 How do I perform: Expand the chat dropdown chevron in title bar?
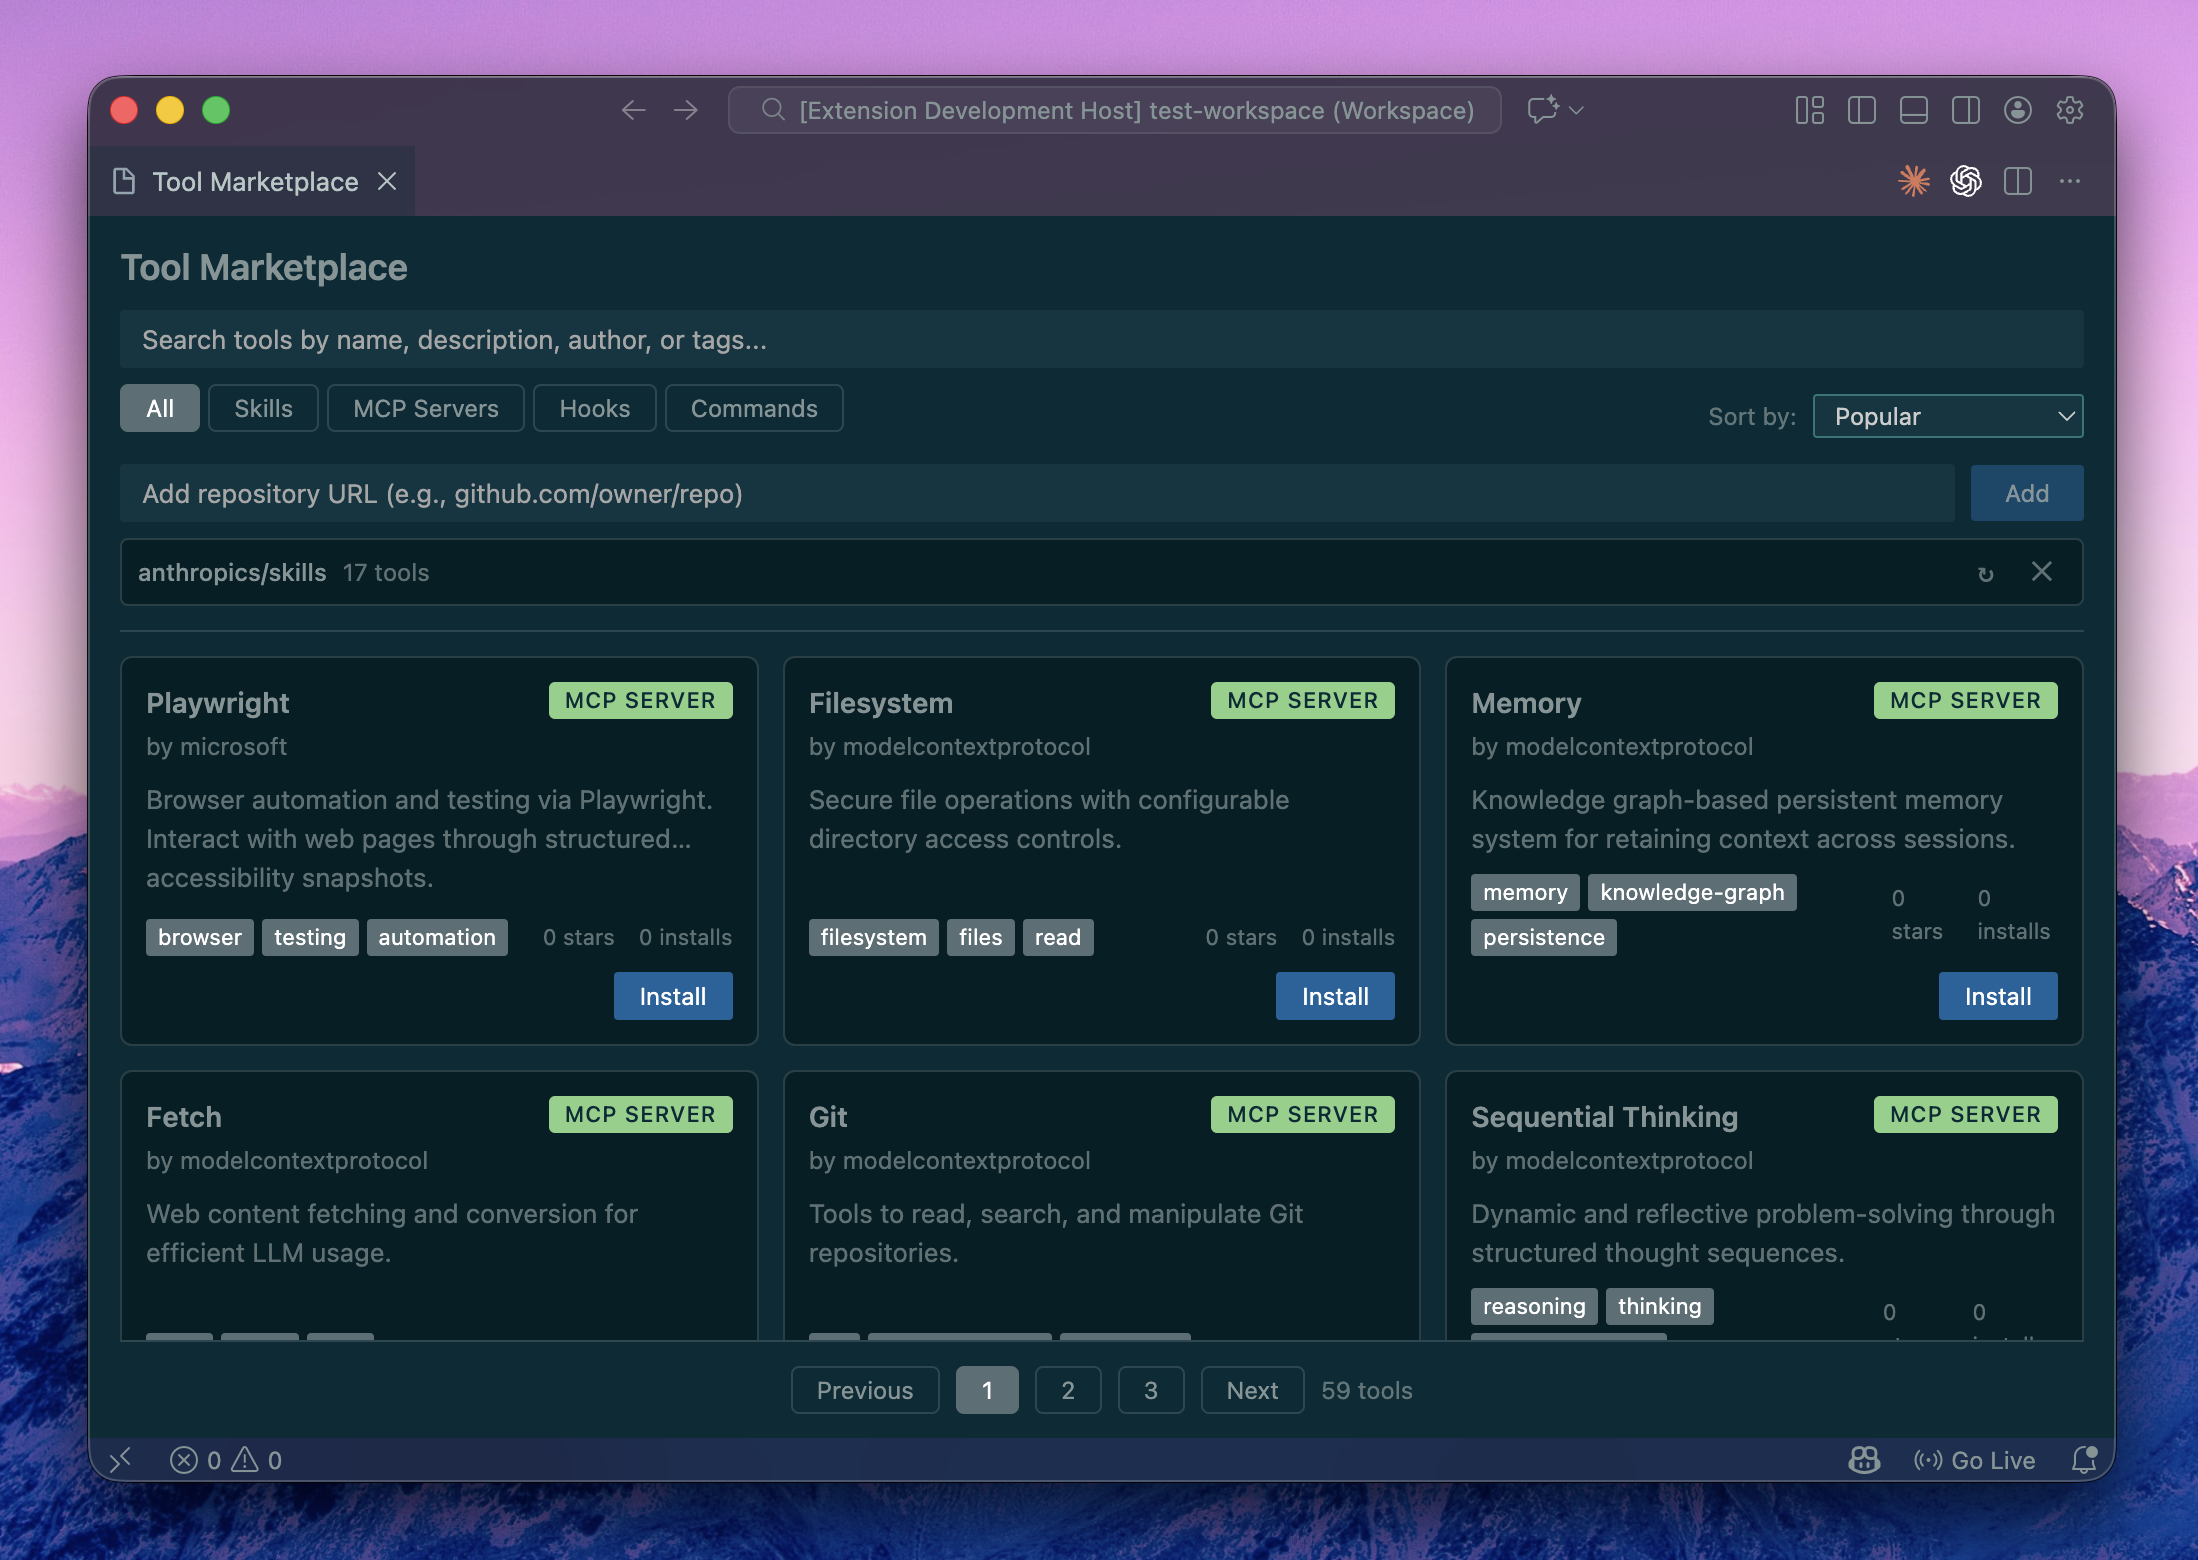tap(1577, 110)
